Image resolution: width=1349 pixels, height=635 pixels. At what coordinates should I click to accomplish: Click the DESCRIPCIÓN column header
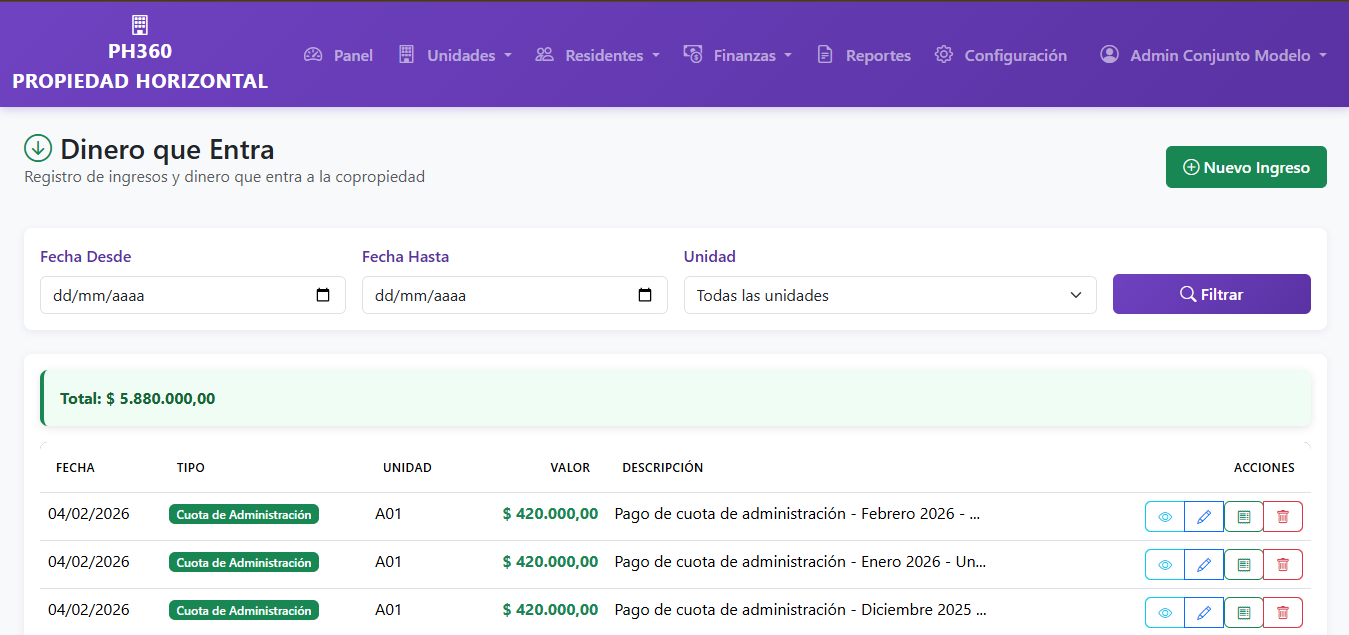pos(663,467)
